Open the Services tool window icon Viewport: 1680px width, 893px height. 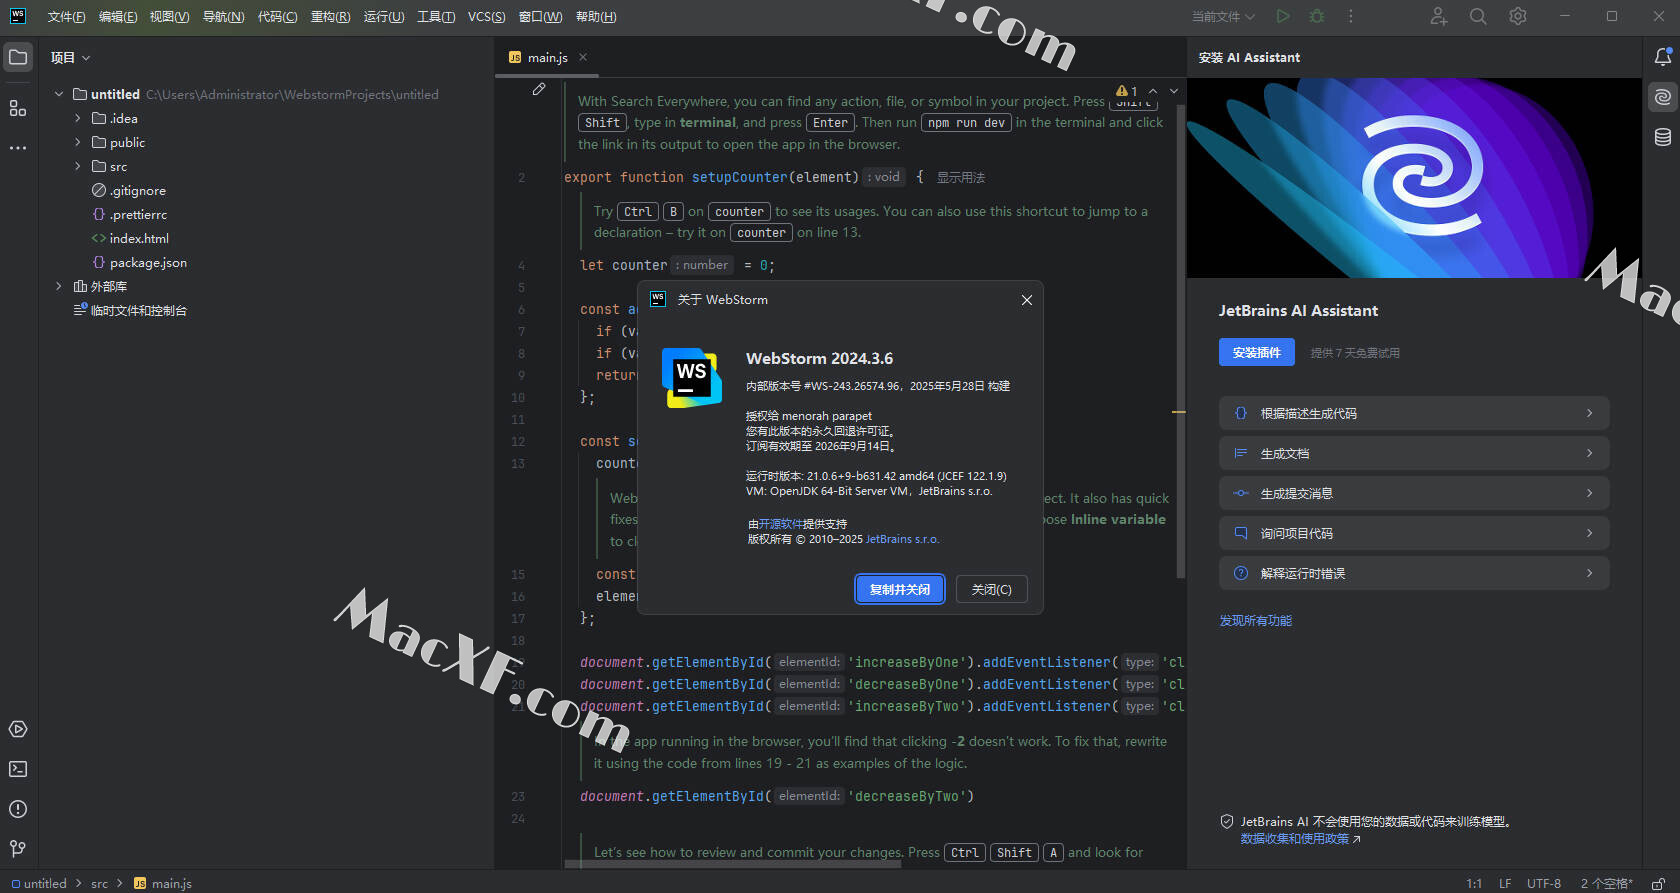18,729
